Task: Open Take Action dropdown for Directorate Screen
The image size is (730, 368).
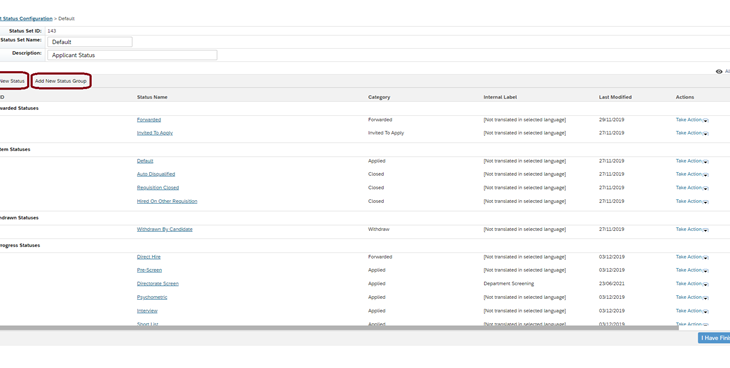Action: tap(692, 283)
